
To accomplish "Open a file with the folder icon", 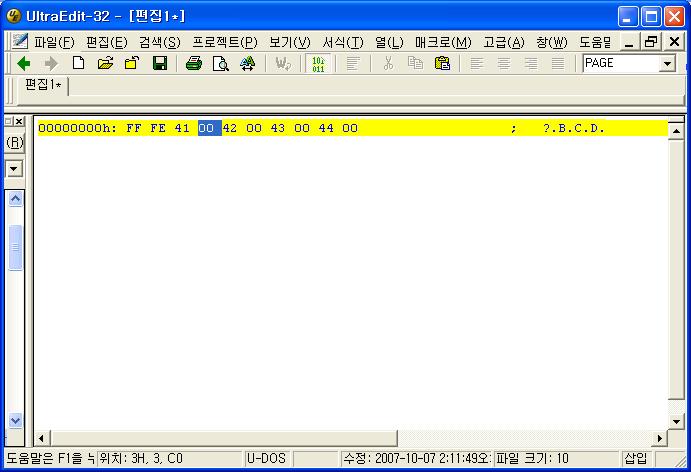I will tap(105, 63).
